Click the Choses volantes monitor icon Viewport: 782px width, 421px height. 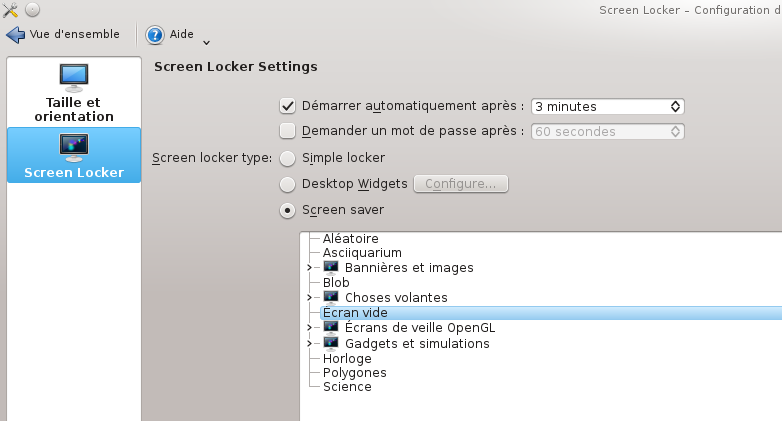(331, 298)
